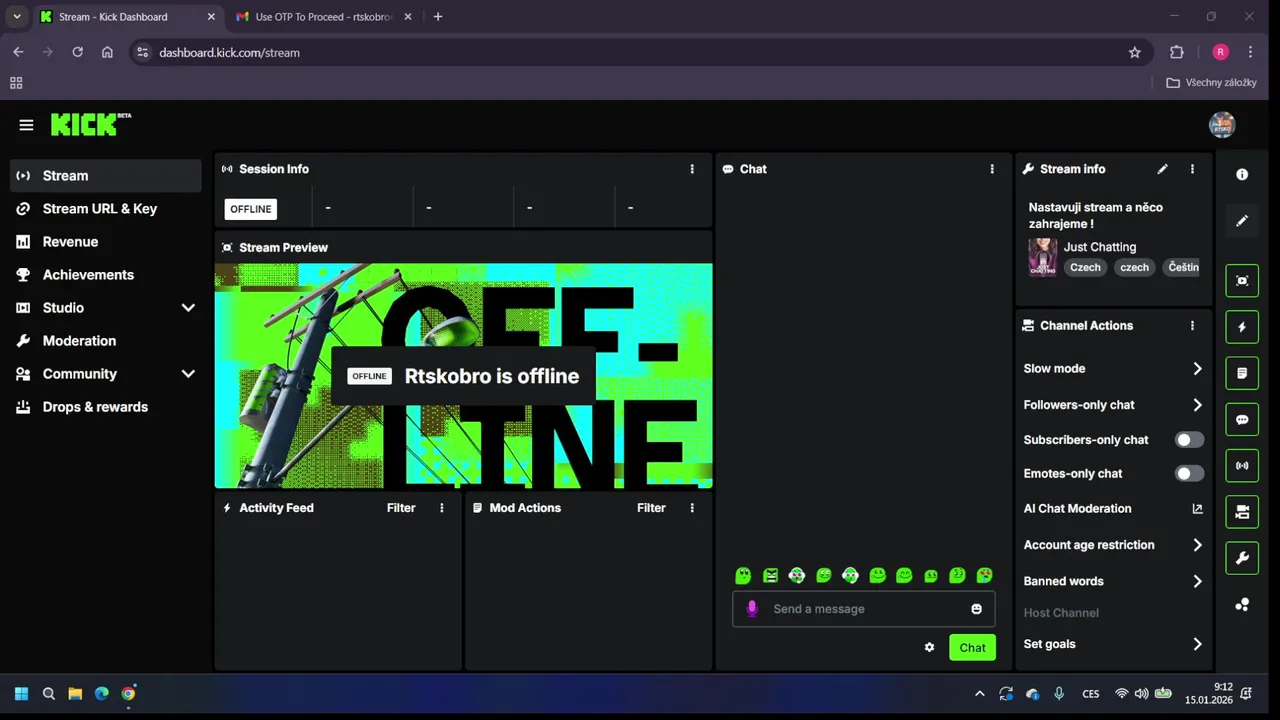Open Session Info panel options menu
The width and height of the screenshot is (1280, 720).
[692, 169]
